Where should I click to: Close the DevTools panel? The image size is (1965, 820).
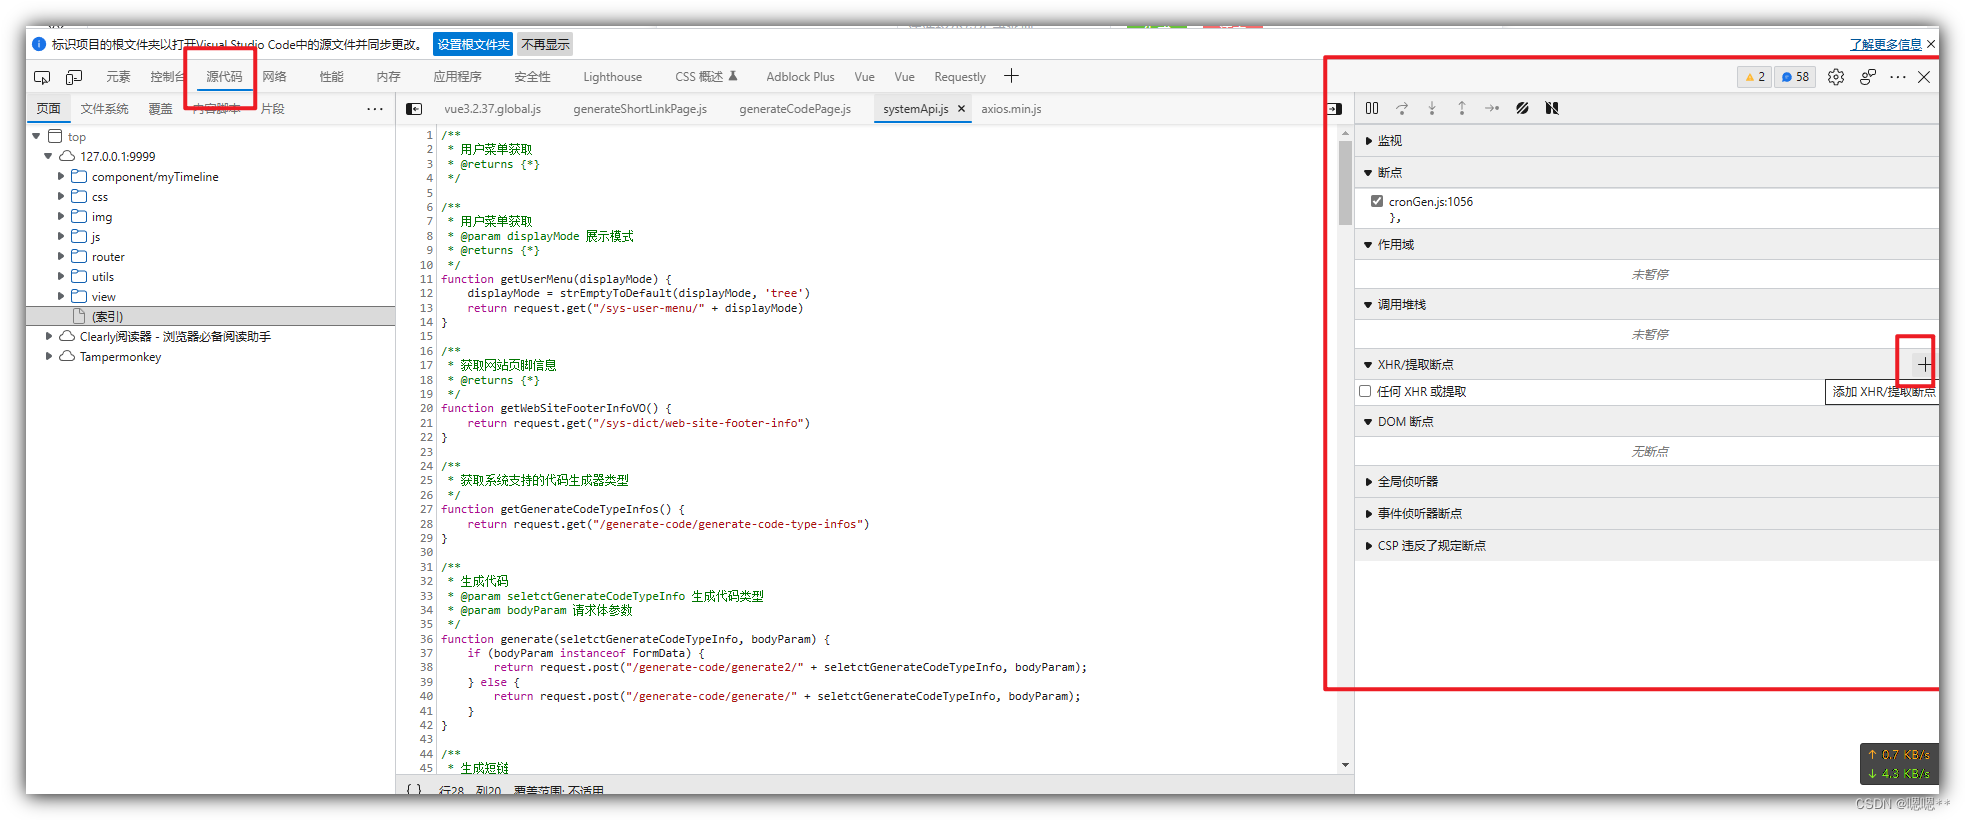[1924, 77]
